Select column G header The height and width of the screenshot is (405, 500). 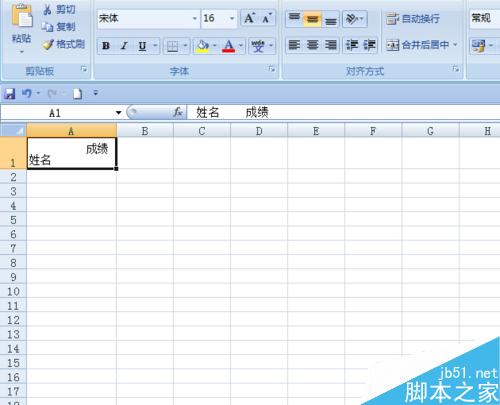point(430,131)
